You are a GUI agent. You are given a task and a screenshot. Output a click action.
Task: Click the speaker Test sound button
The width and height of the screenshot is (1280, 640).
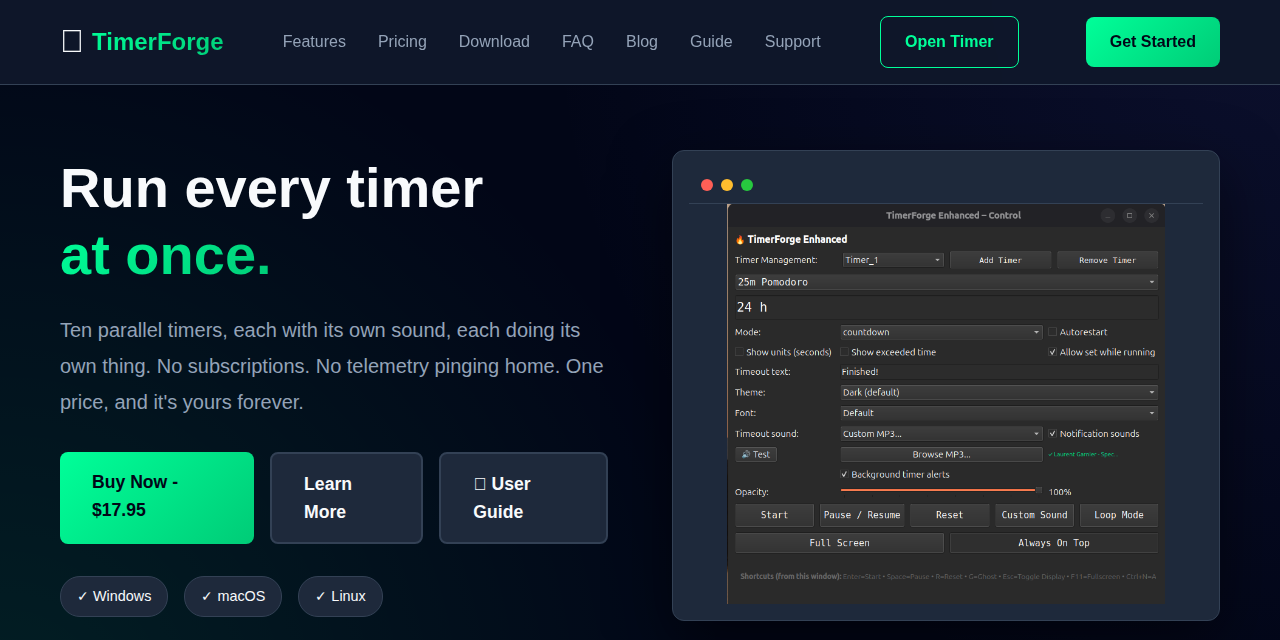click(x=756, y=454)
